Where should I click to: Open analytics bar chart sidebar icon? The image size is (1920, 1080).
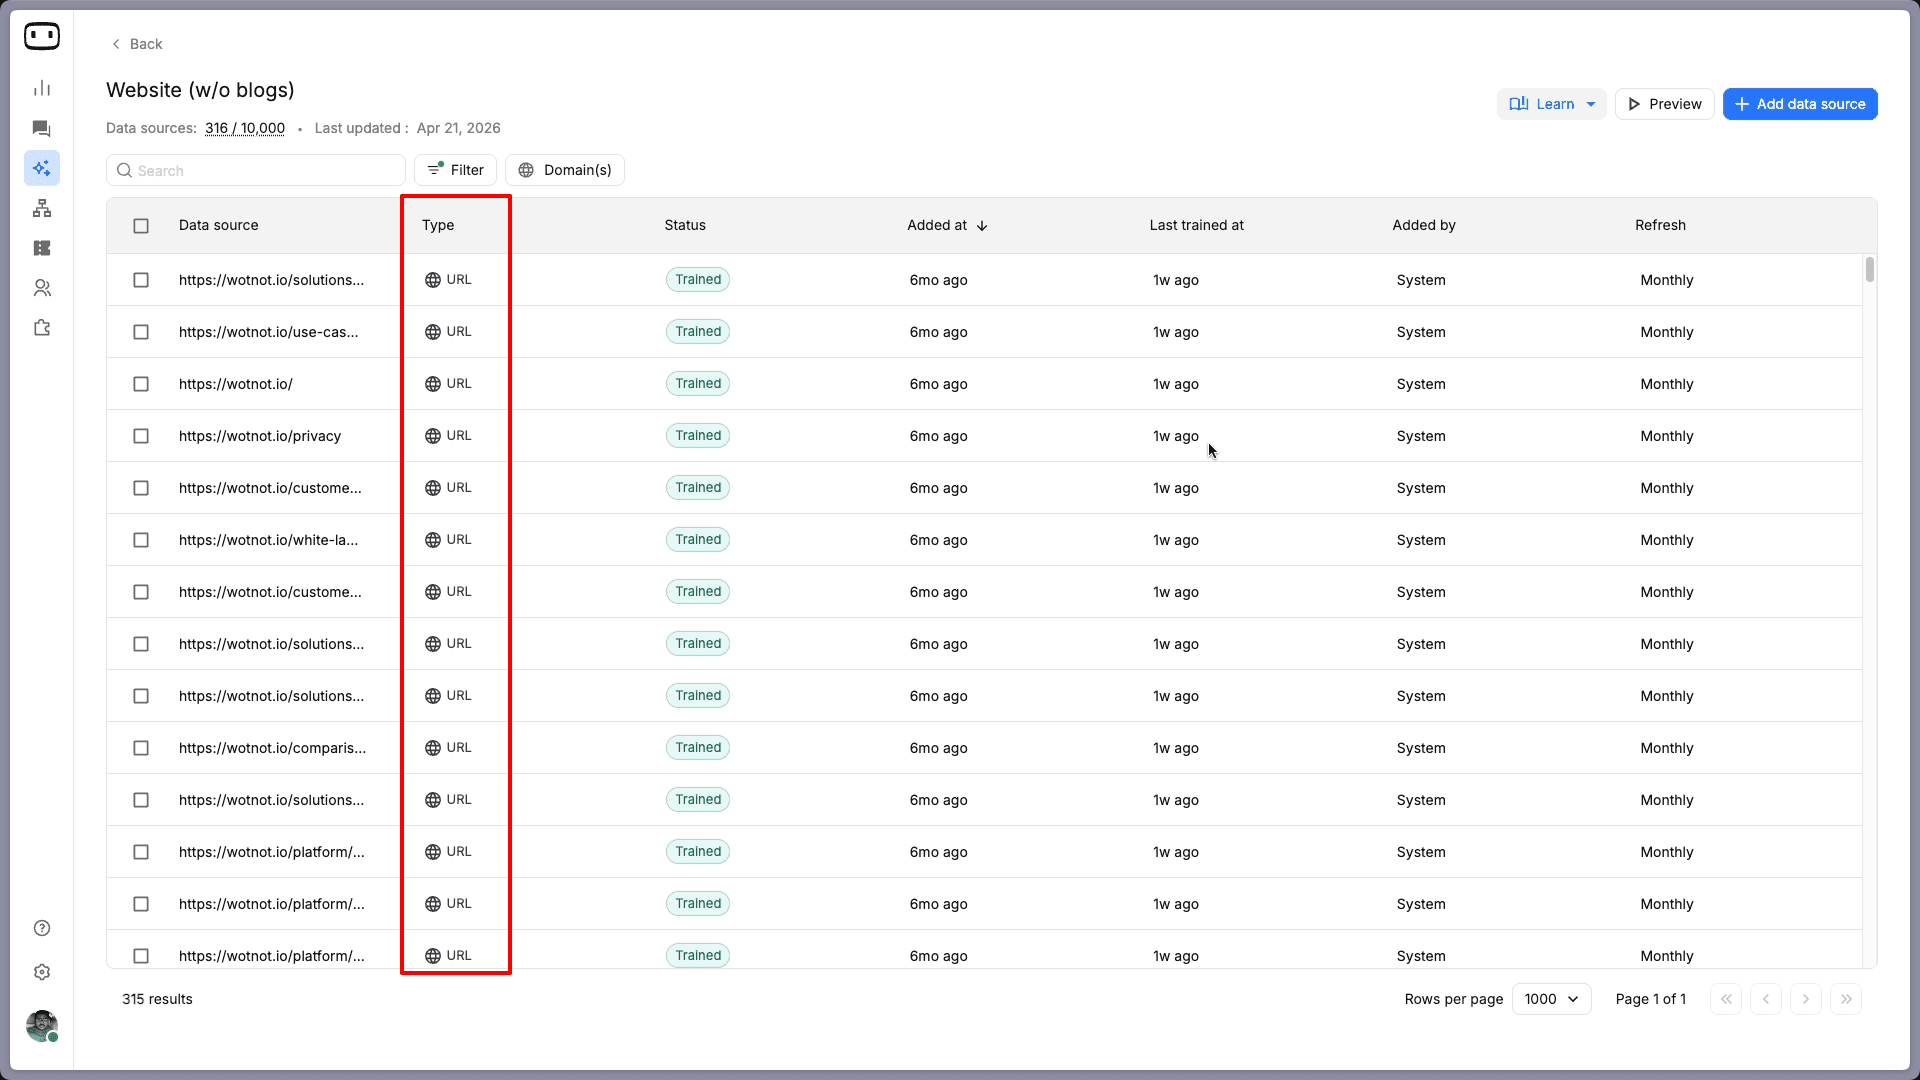point(42,88)
